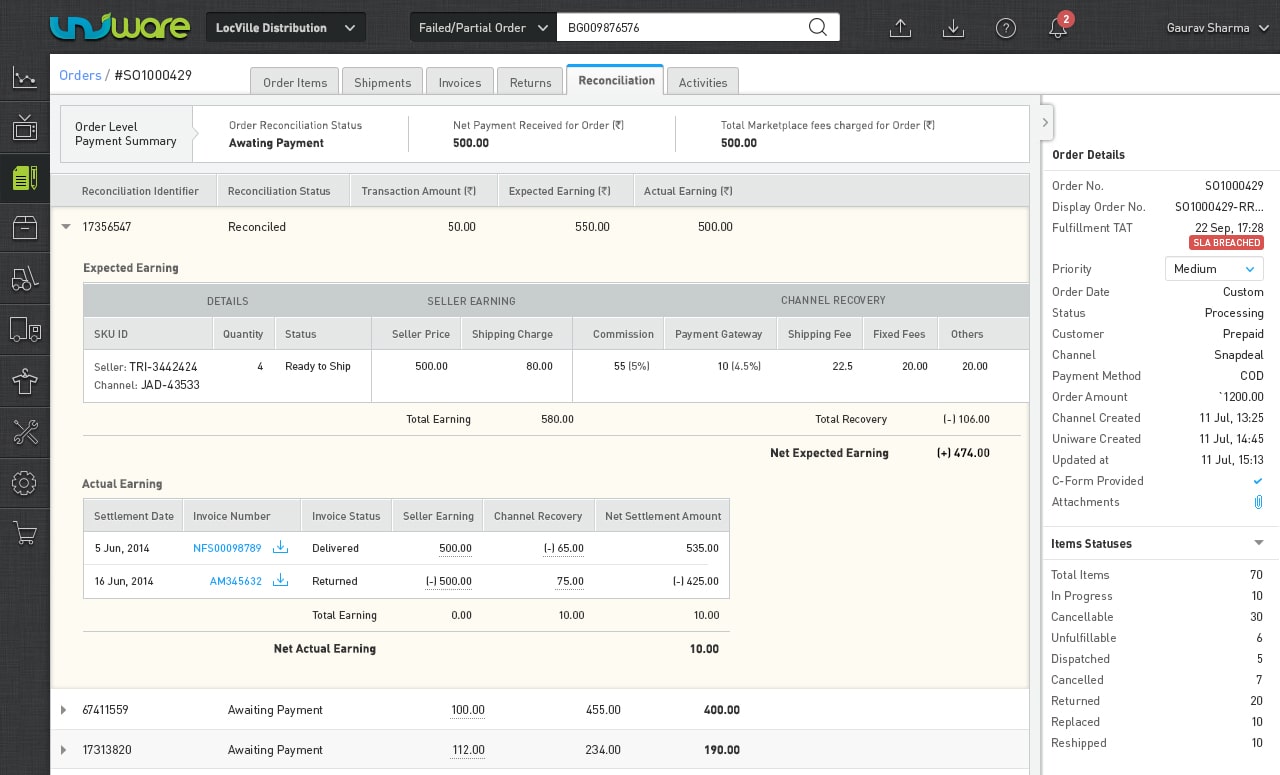Open the analytics chart sidebar icon
The image size is (1280, 775).
coord(25,78)
